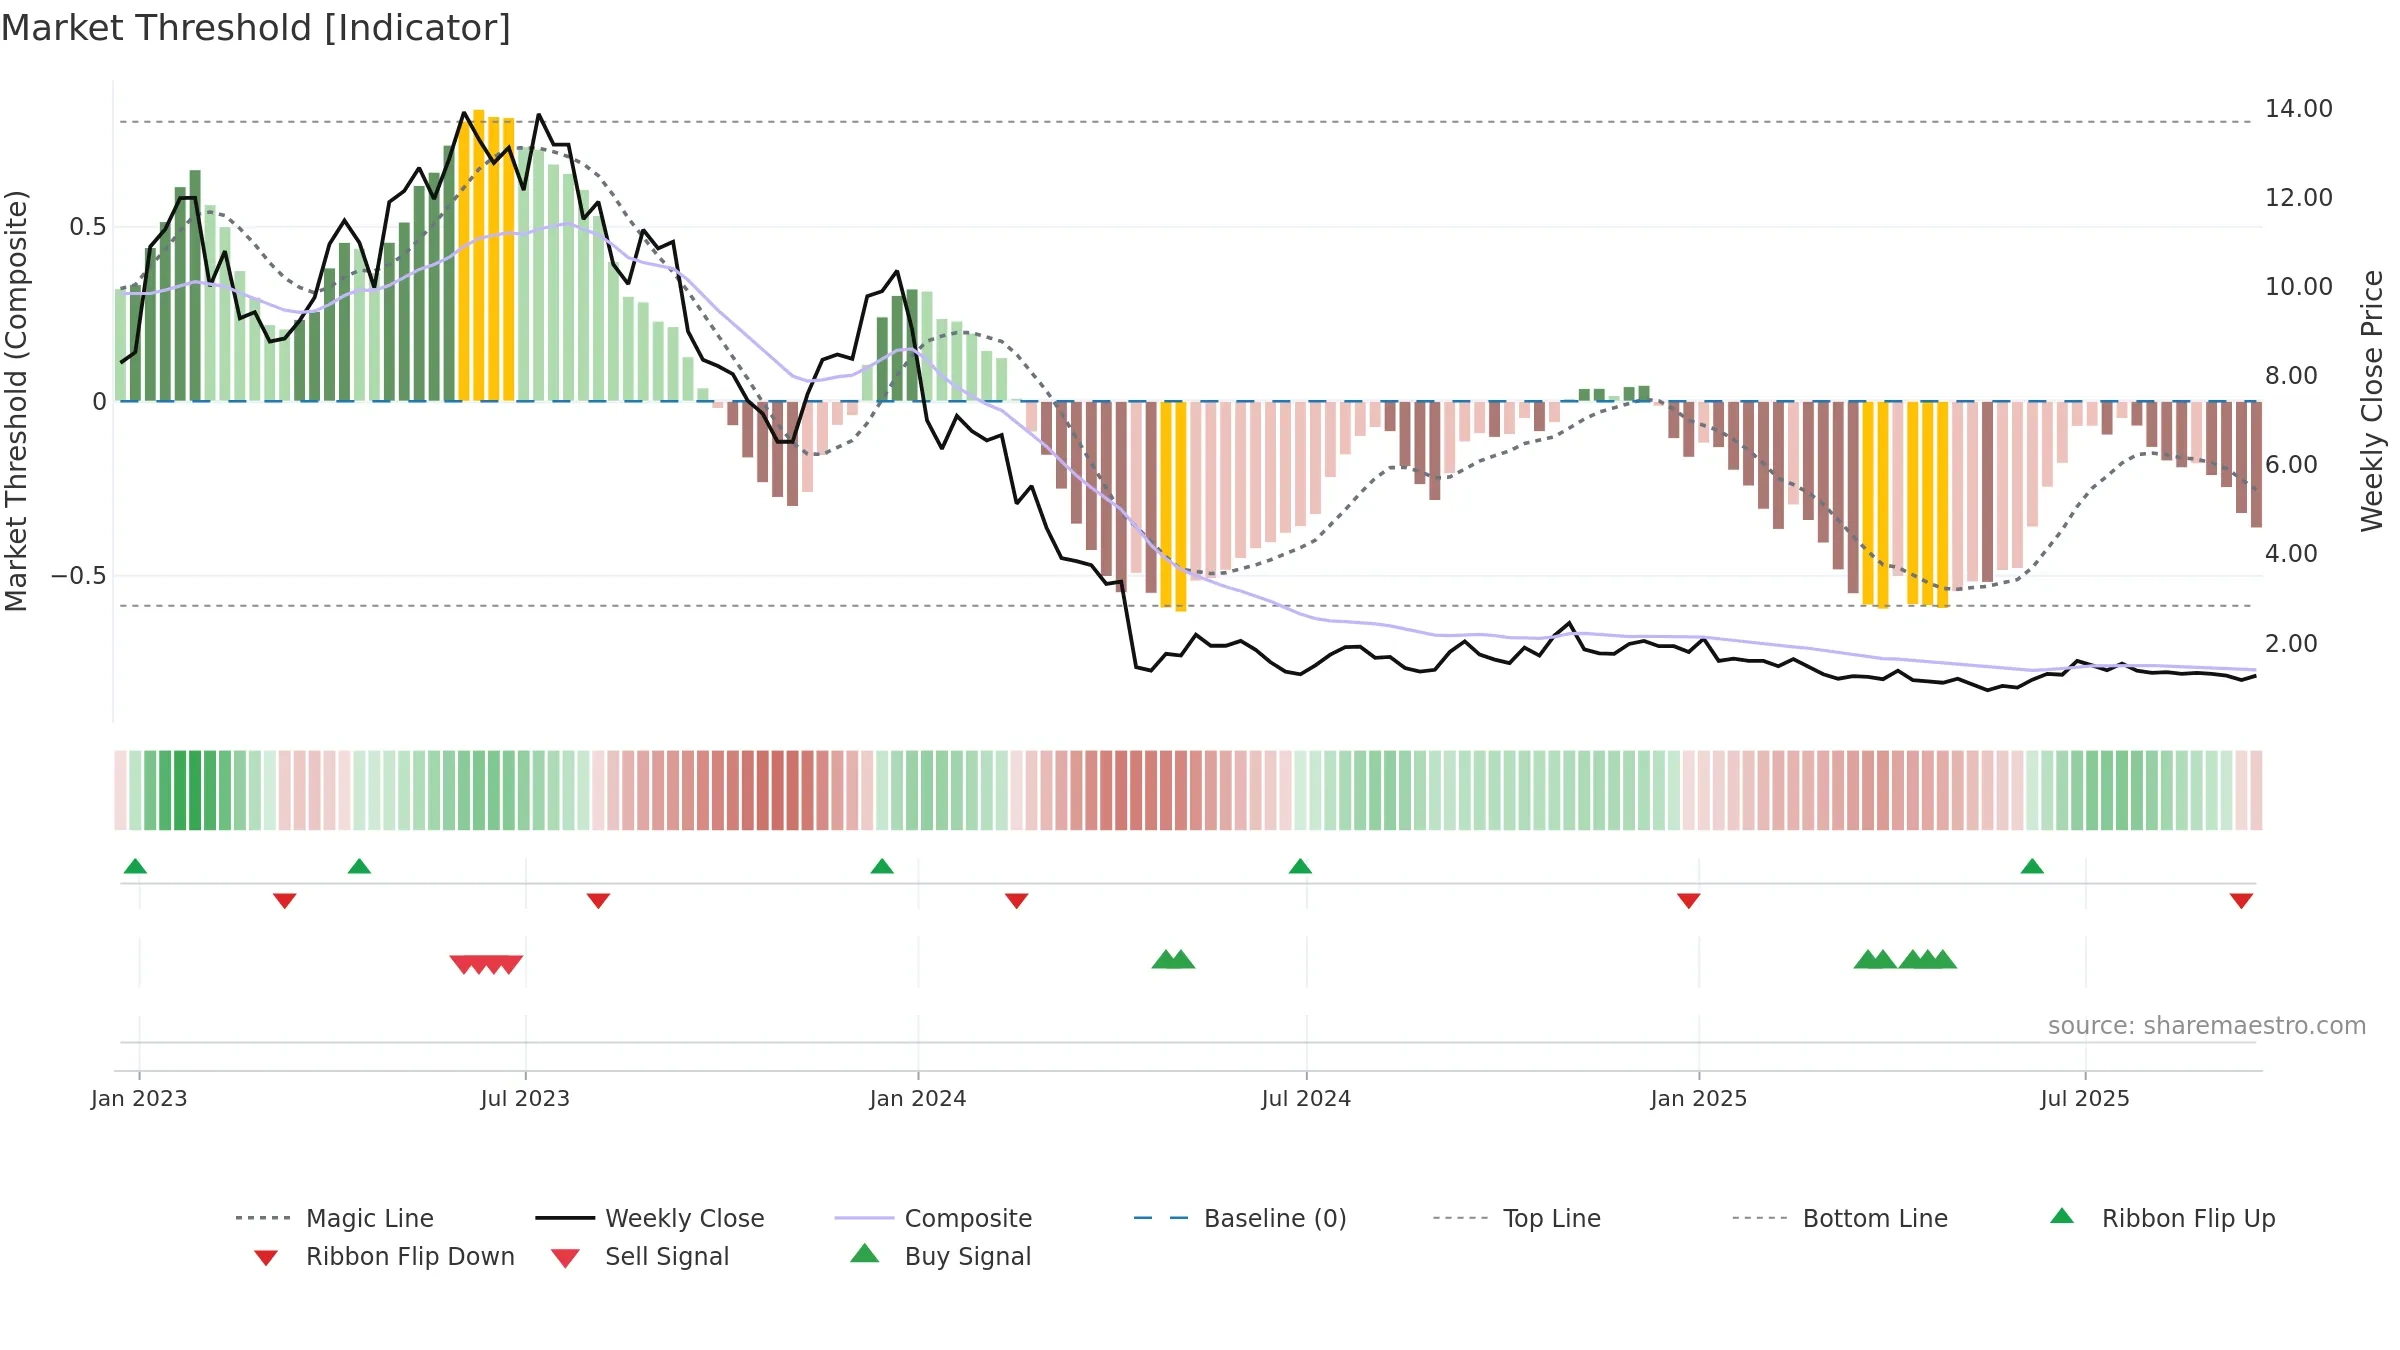This screenshot has height=1350, width=2400.
Task: Toggle the Sell Signal legend entry
Action: pos(640,1256)
